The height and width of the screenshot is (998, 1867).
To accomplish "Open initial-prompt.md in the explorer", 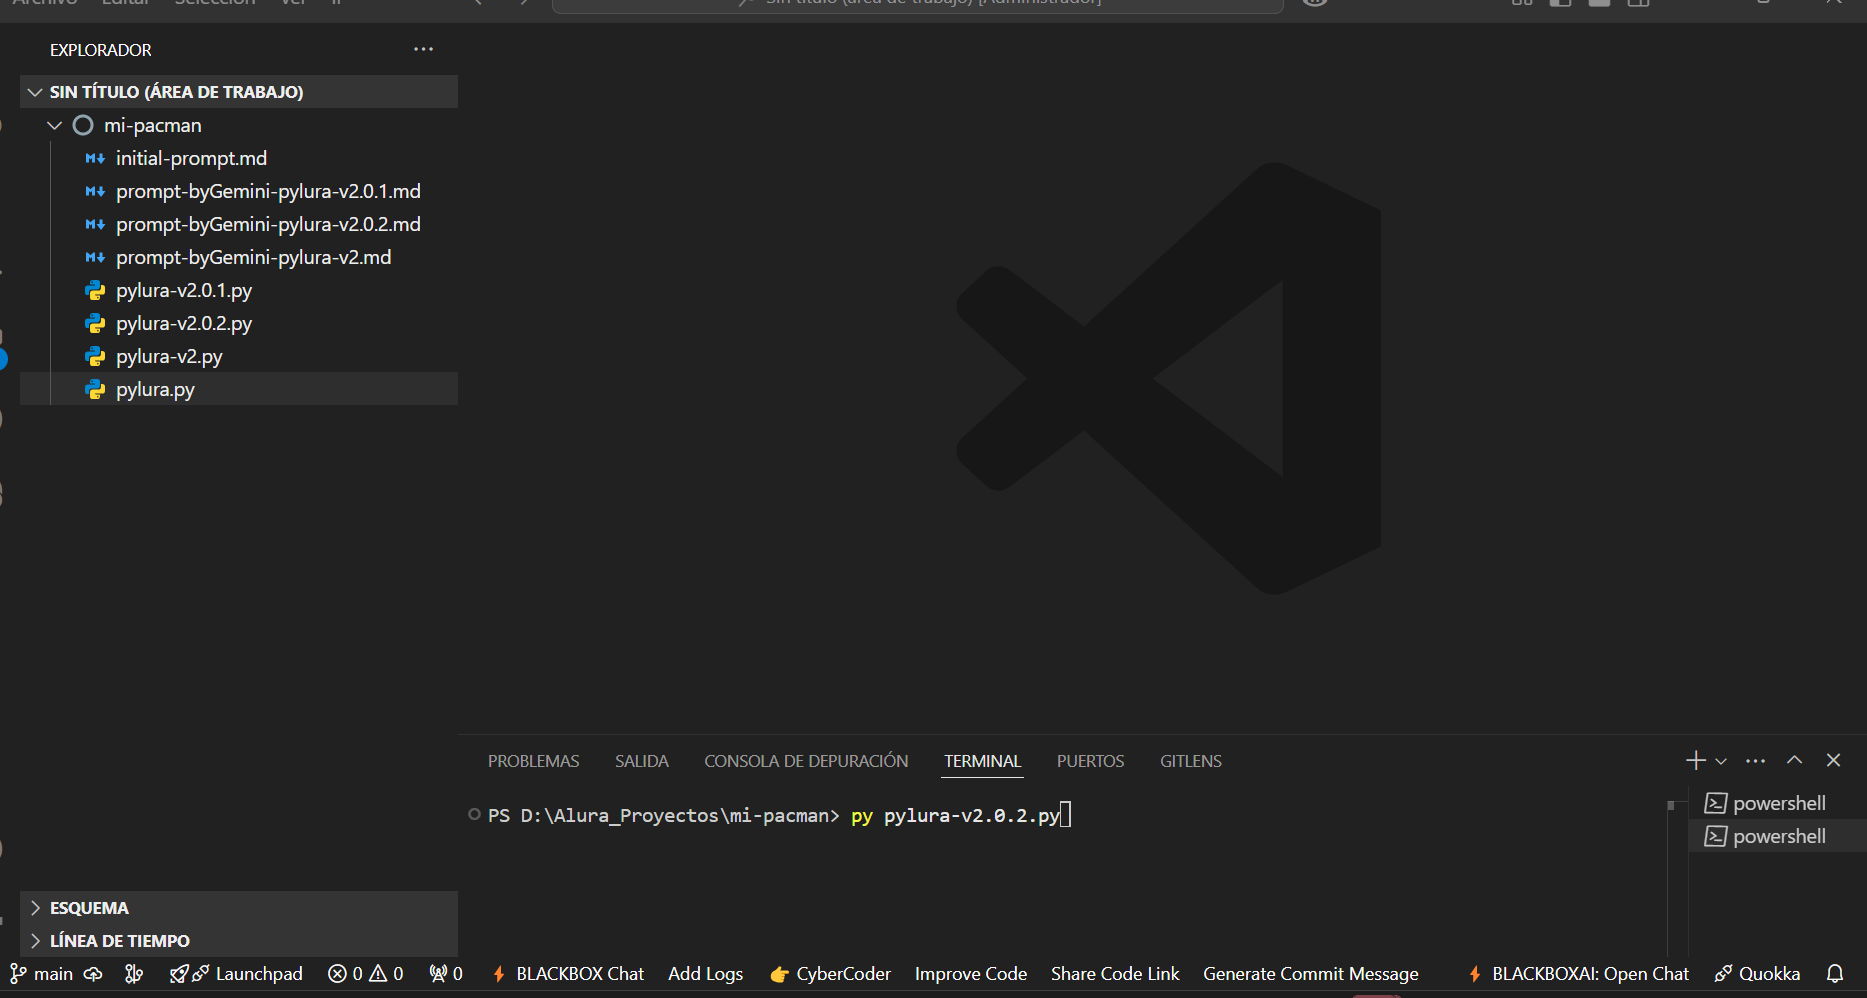I will (239, 158).
